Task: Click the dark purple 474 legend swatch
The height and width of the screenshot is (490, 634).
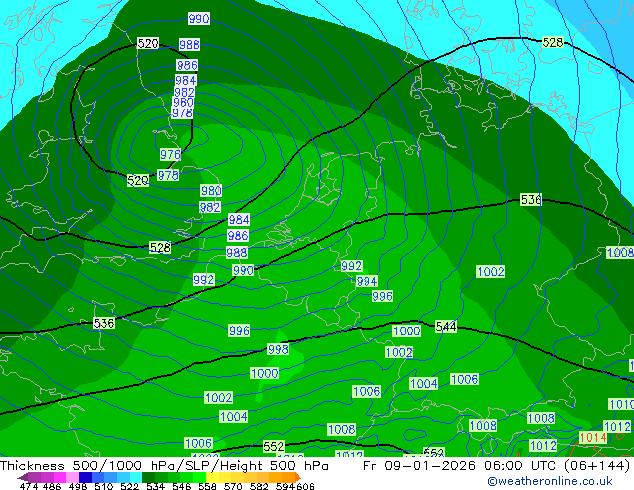Action: coord(34,477)
